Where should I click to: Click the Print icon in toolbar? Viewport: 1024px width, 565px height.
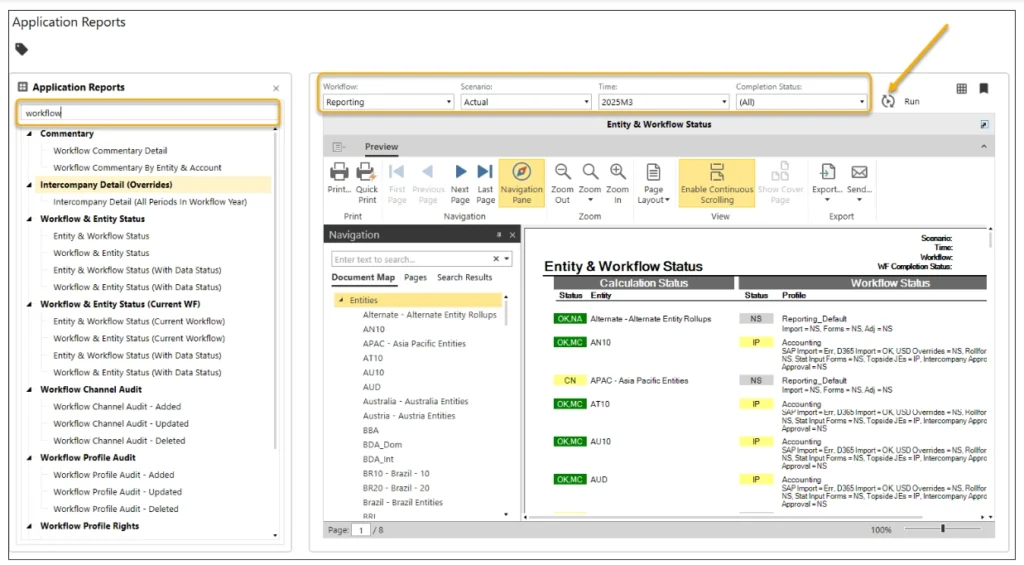pos(339,173)
